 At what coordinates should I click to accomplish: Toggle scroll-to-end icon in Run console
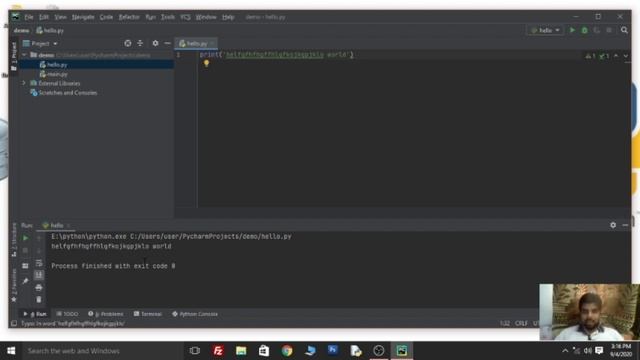point(39,275)
